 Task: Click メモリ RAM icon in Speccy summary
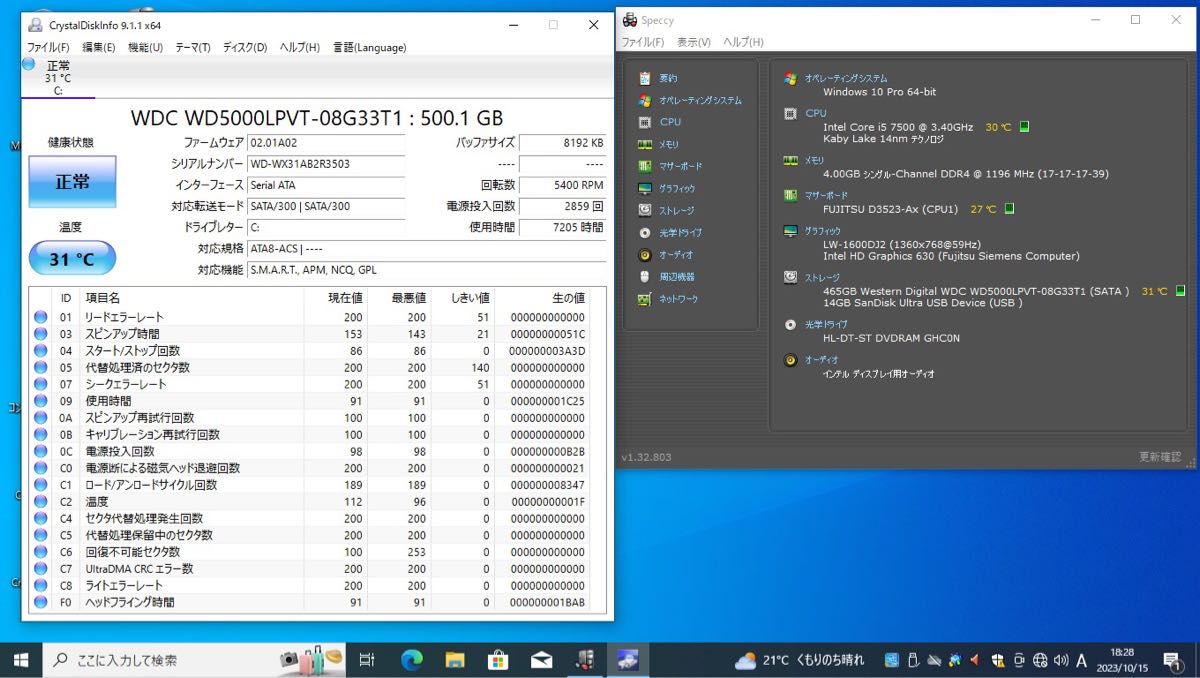pos(790,160)
